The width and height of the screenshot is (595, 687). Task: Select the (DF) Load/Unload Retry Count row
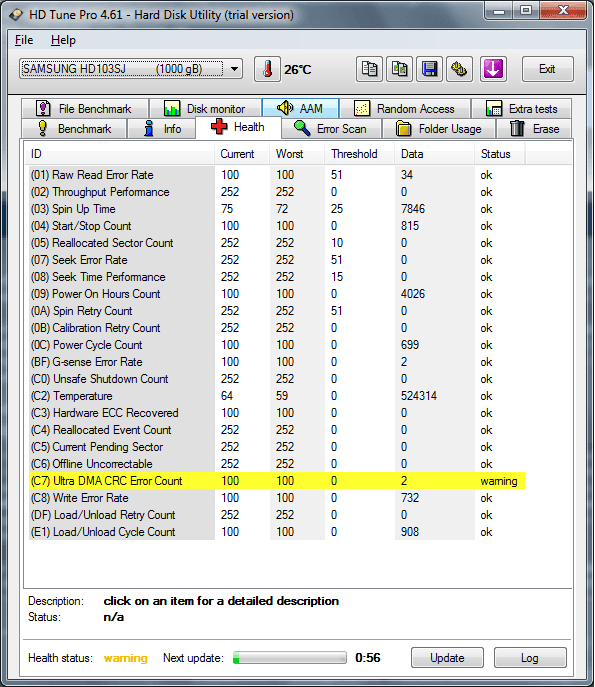[x=277, y=515]
